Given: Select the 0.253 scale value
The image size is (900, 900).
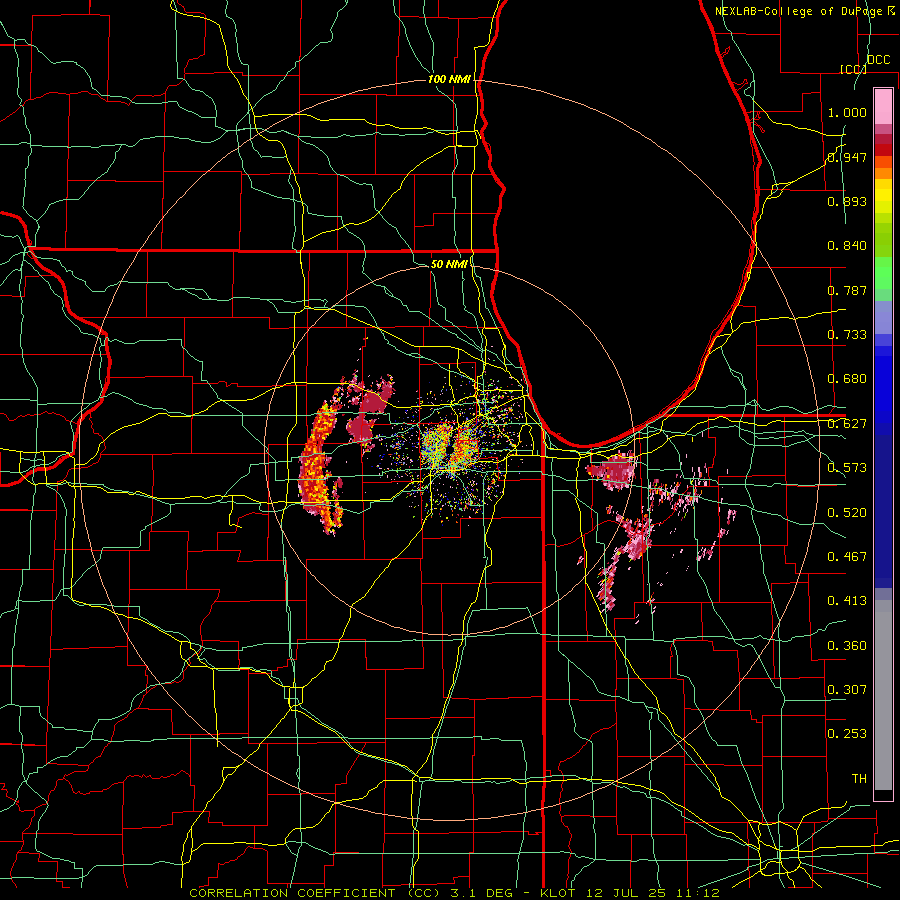Looking at the screenshot, I should coord(847,734).
